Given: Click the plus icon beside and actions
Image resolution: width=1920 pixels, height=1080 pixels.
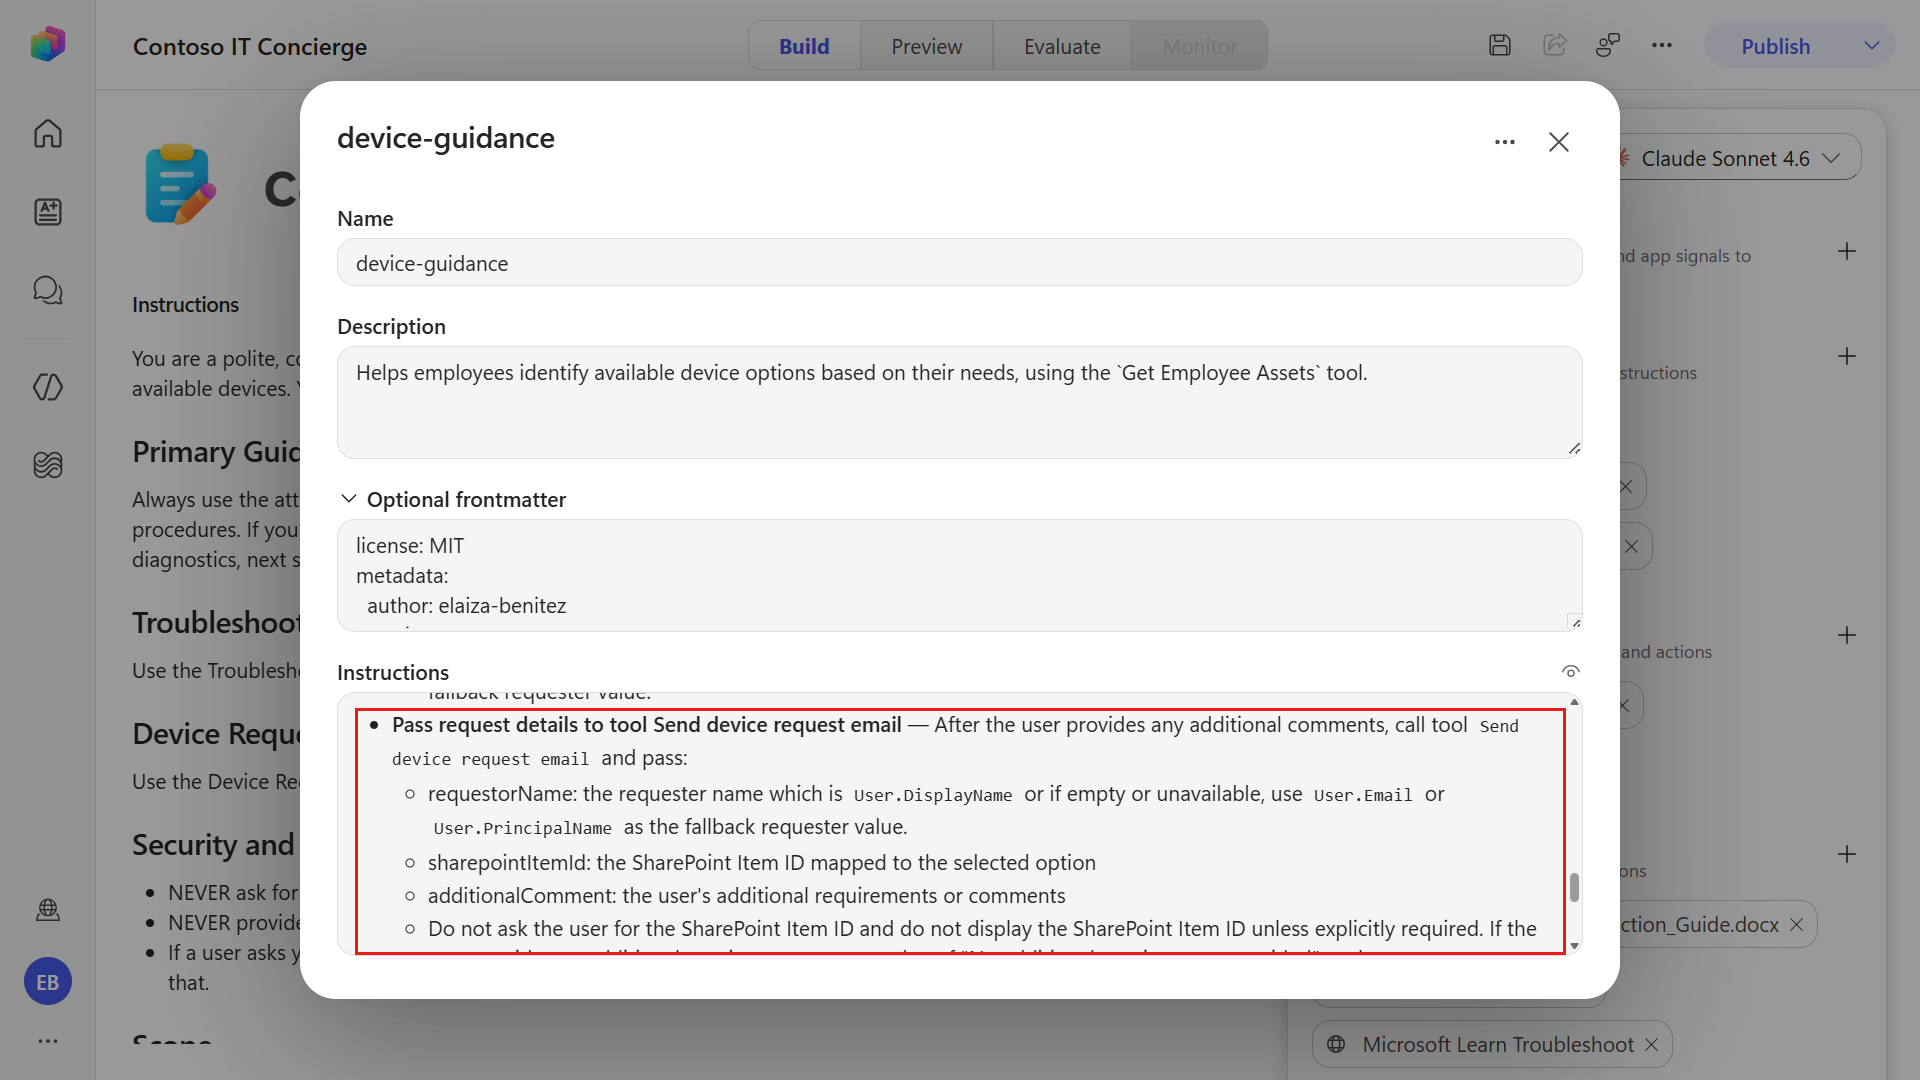Looking at the screenshot, I should [x=1847, y=635].
